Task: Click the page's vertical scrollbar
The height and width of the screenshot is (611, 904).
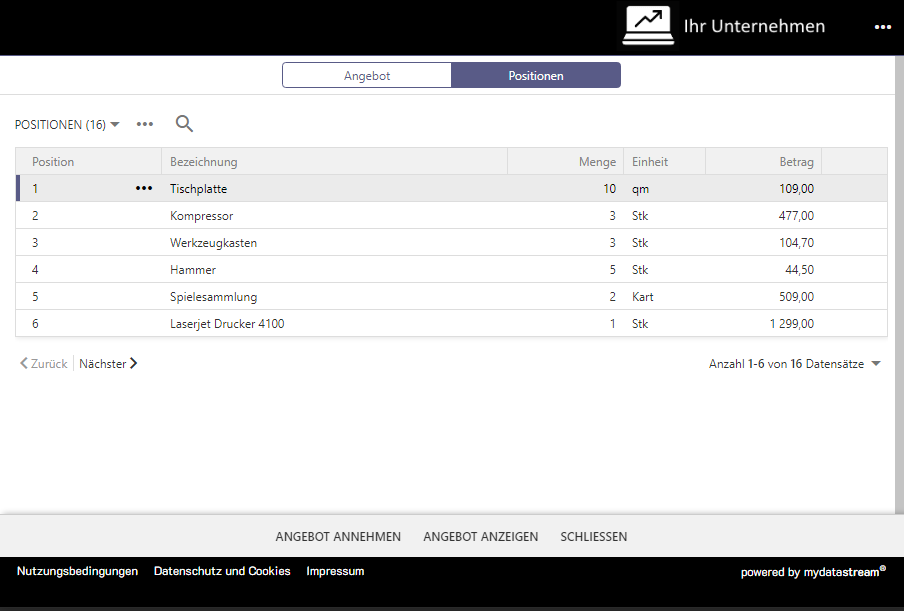Action: [899, 284]
